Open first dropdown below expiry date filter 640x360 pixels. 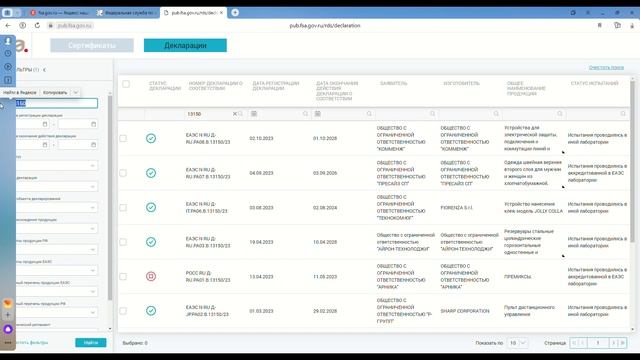57,166
